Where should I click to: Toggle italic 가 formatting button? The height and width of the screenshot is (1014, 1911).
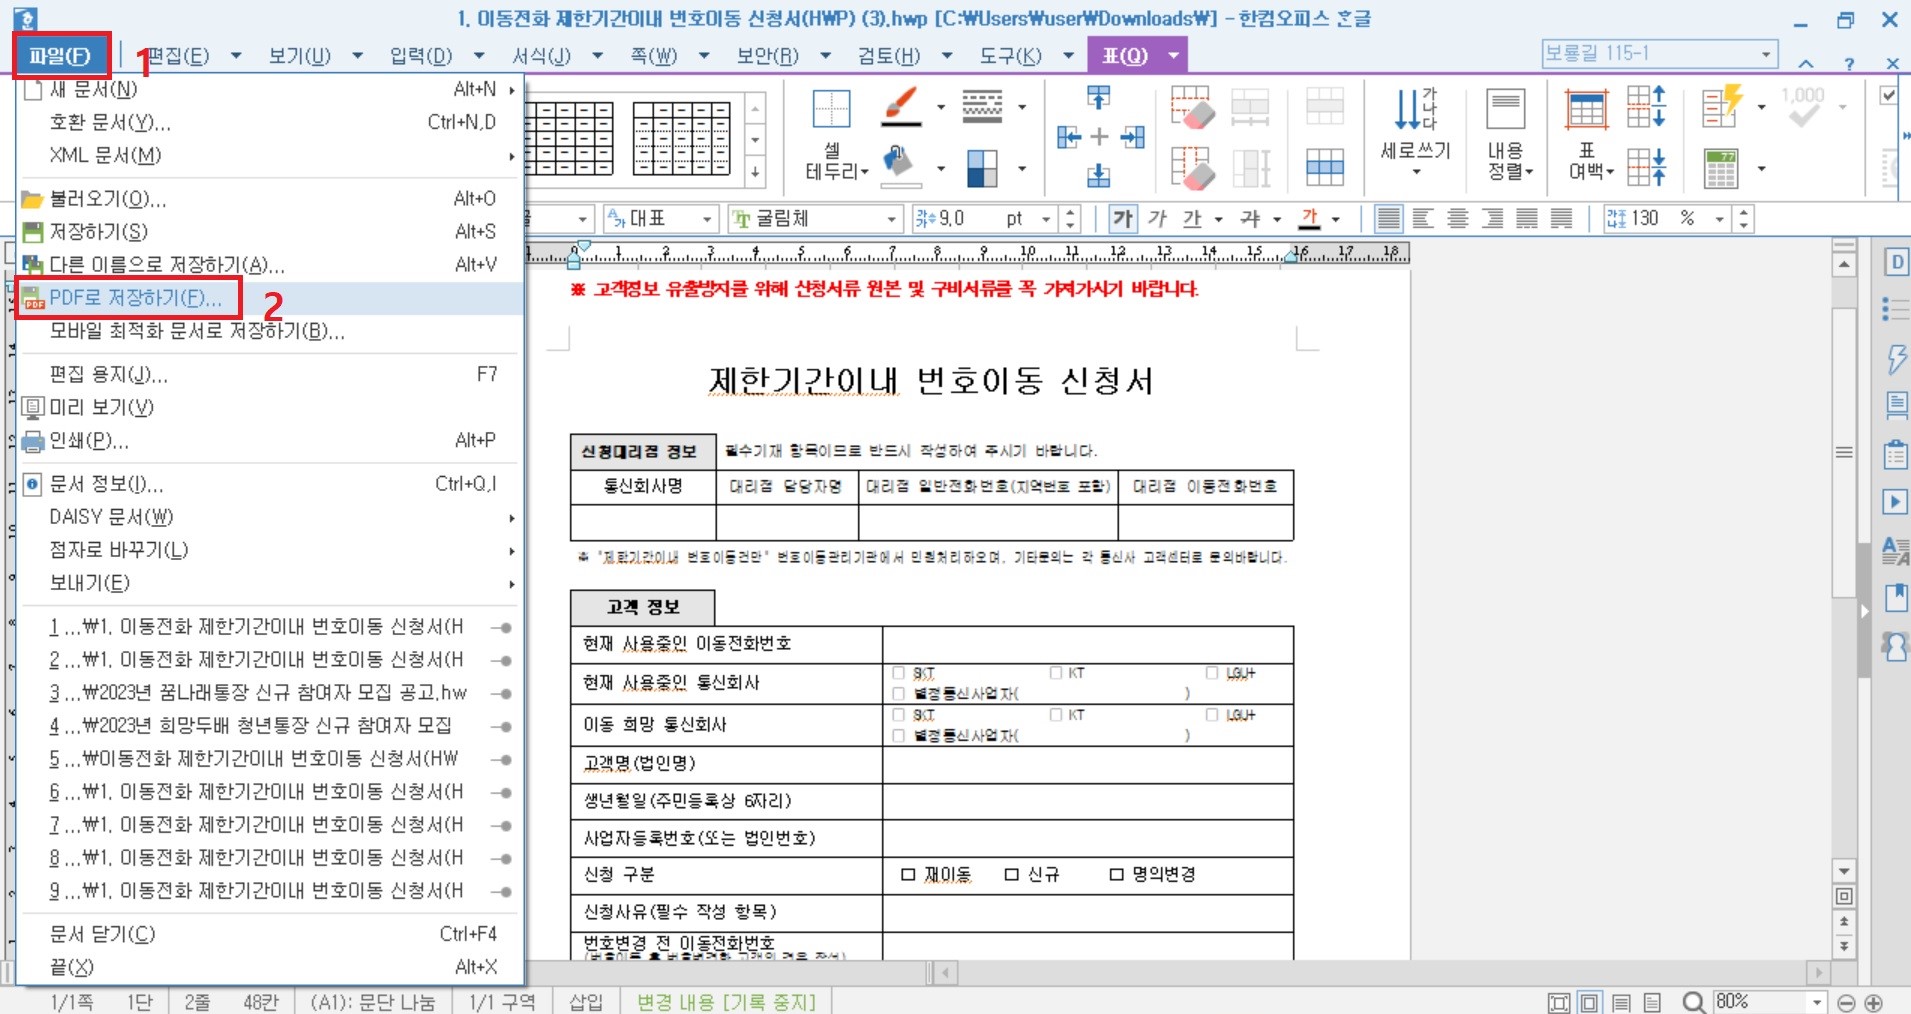pyautogui.click(x=1157, y=219)
